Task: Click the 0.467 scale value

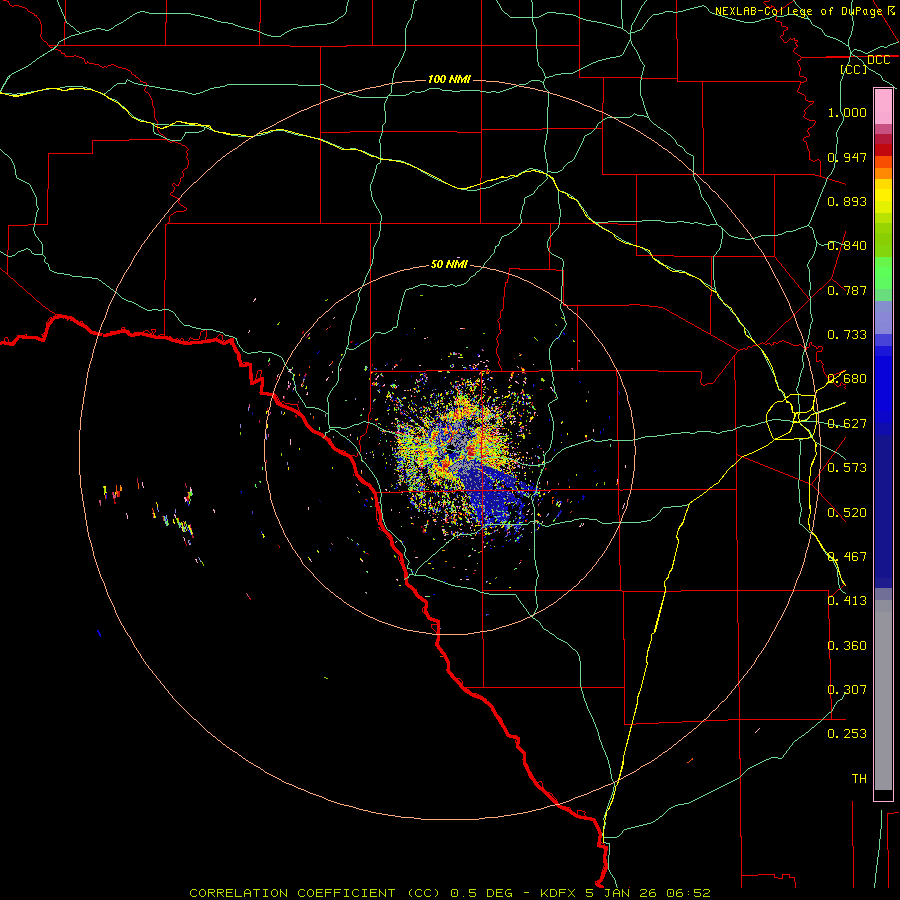Action: pos(847,557)
